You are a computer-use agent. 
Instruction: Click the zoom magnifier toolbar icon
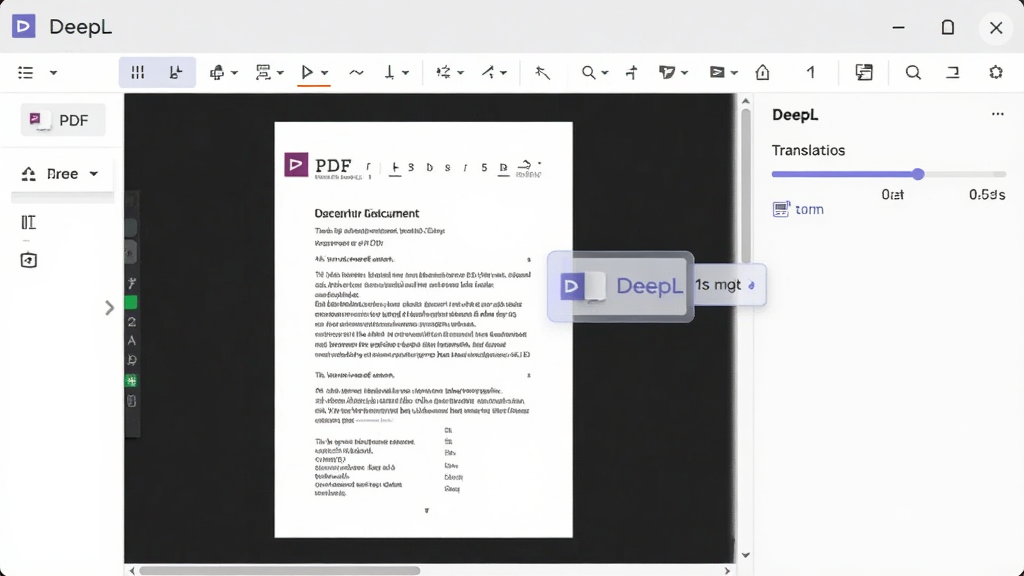tap(588, 72)
